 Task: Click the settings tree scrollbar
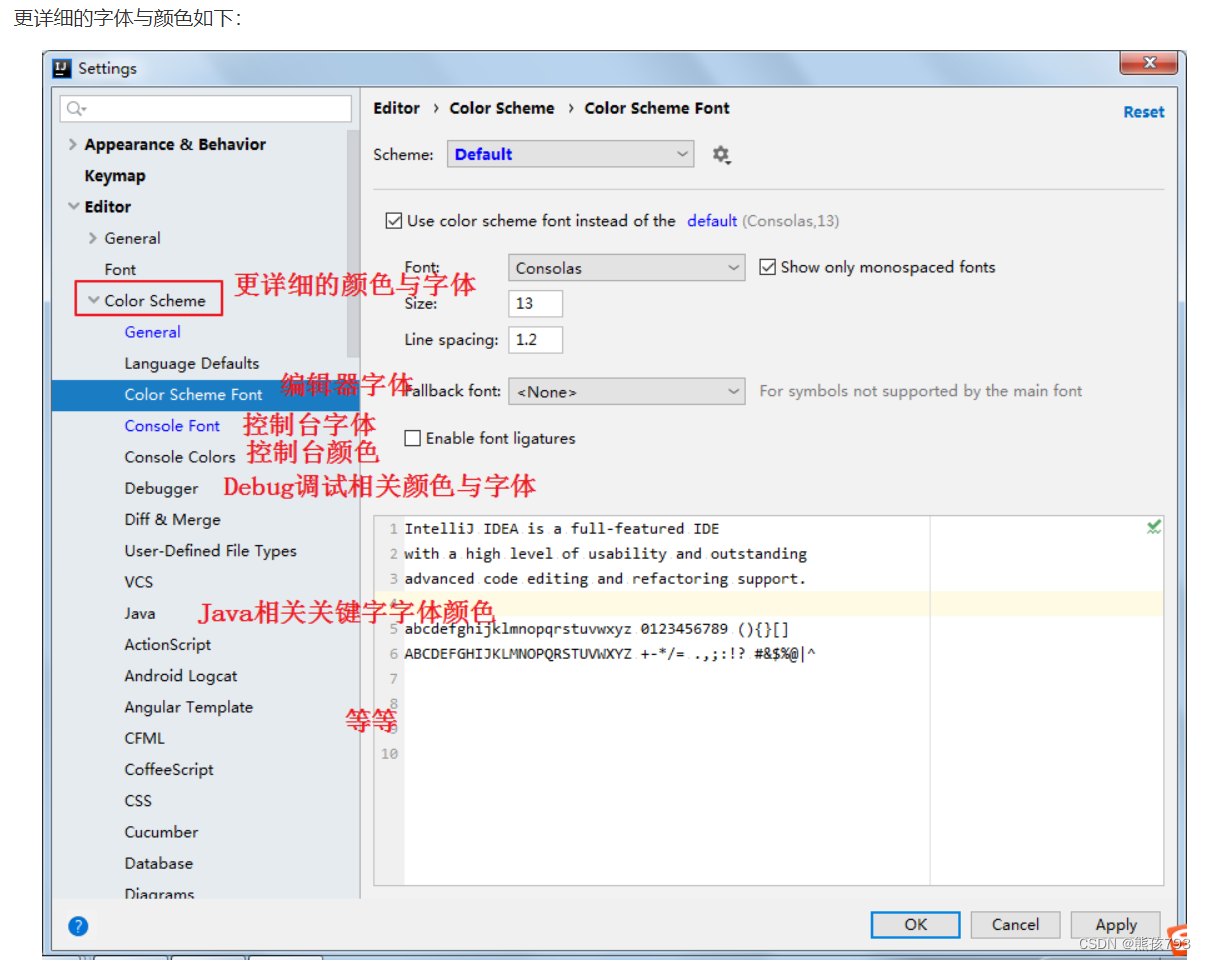pyautogui.click(x=352, y=243)
